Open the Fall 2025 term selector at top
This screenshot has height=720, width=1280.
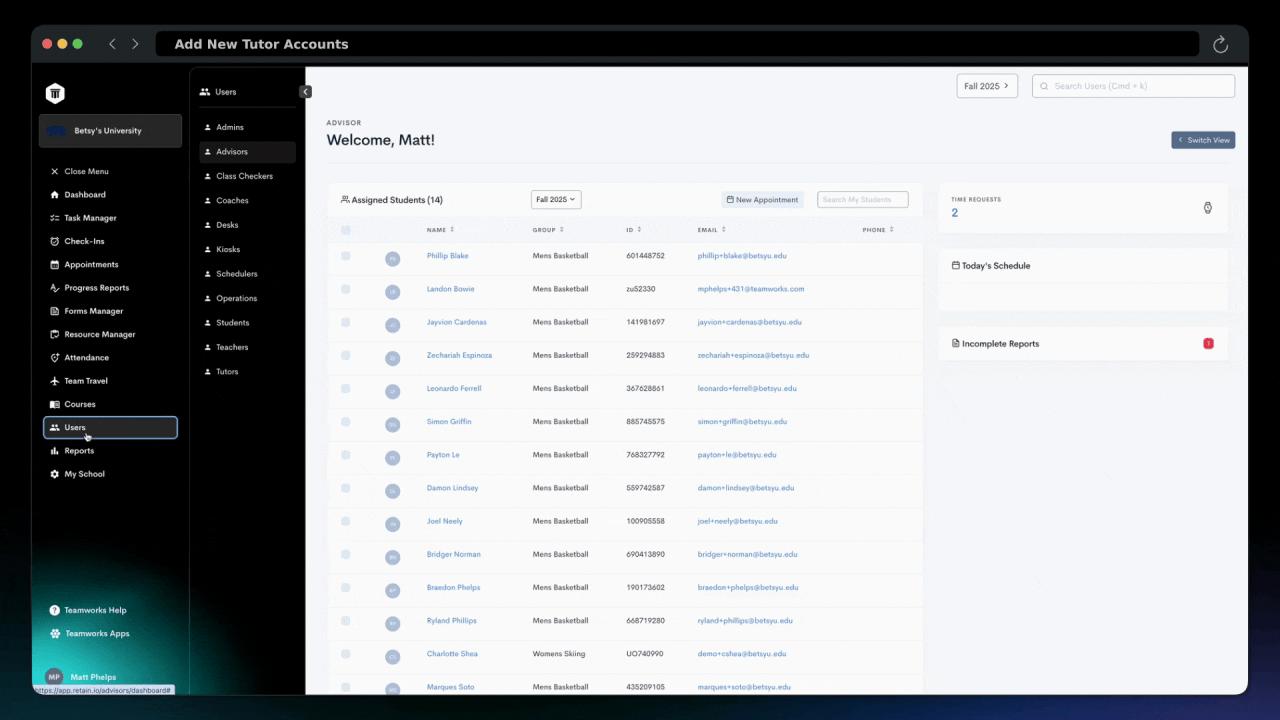point(986,86)
